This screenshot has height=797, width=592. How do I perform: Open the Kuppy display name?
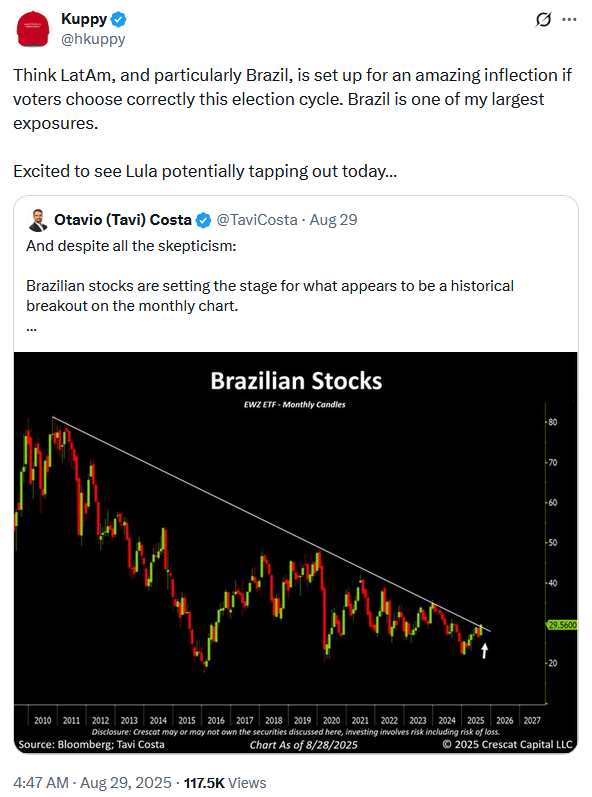click(x=84, y=19)
